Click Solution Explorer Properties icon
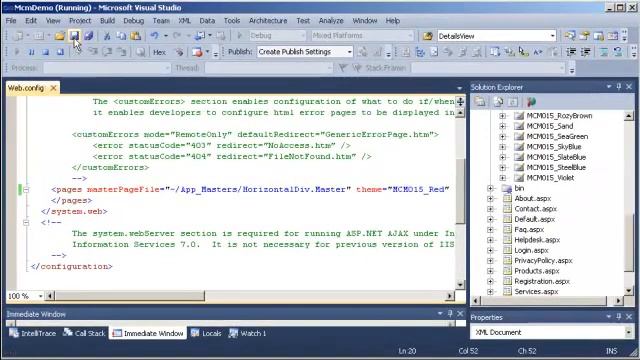 tap(480, 102)
